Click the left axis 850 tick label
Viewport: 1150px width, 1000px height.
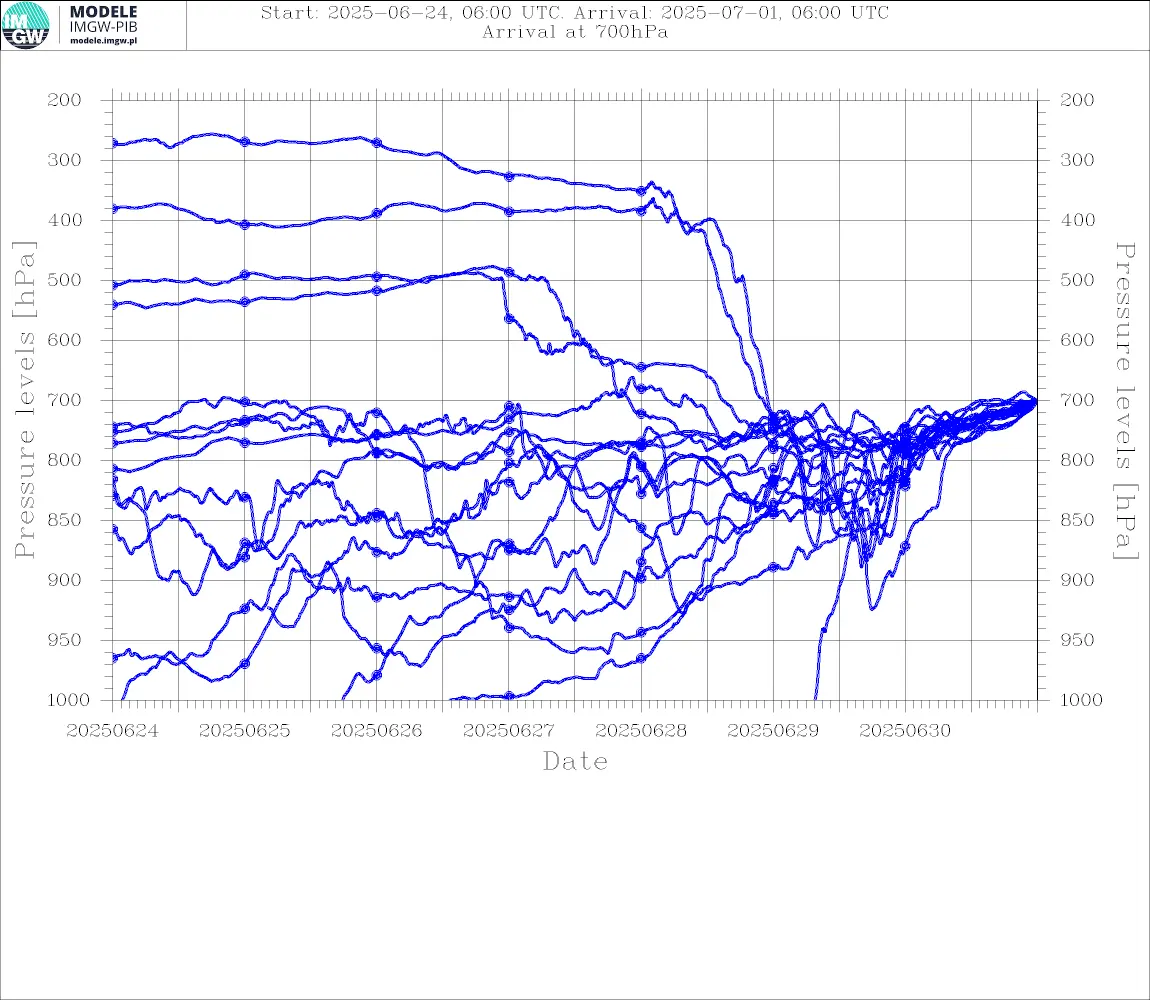65,520
